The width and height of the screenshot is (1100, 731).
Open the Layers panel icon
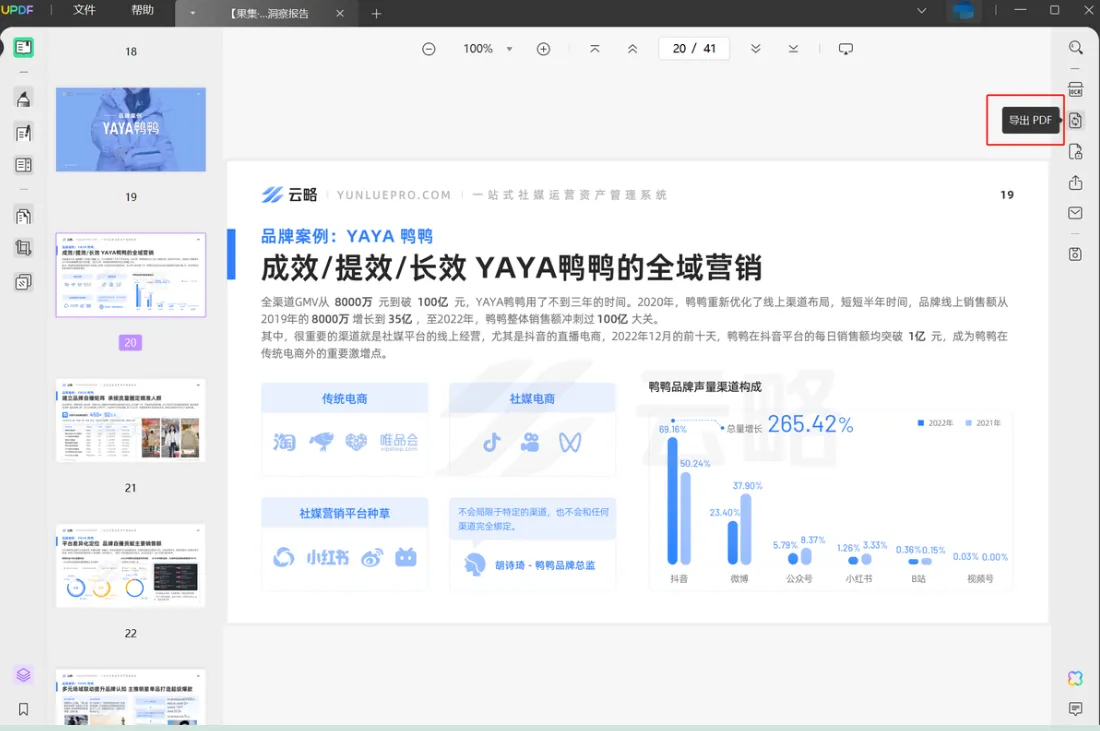[23, 675]
